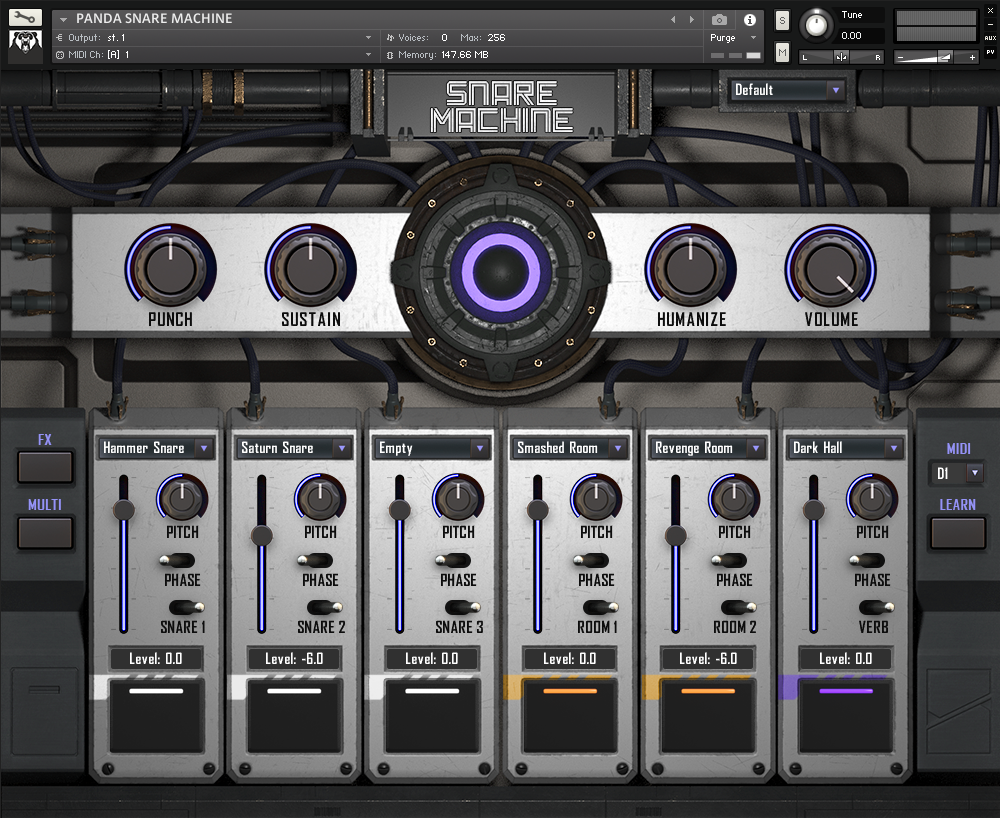Screen dimensions: 1000x818
Task: Trigger the Smashed Room orange pad
Action: click(570, 716)
